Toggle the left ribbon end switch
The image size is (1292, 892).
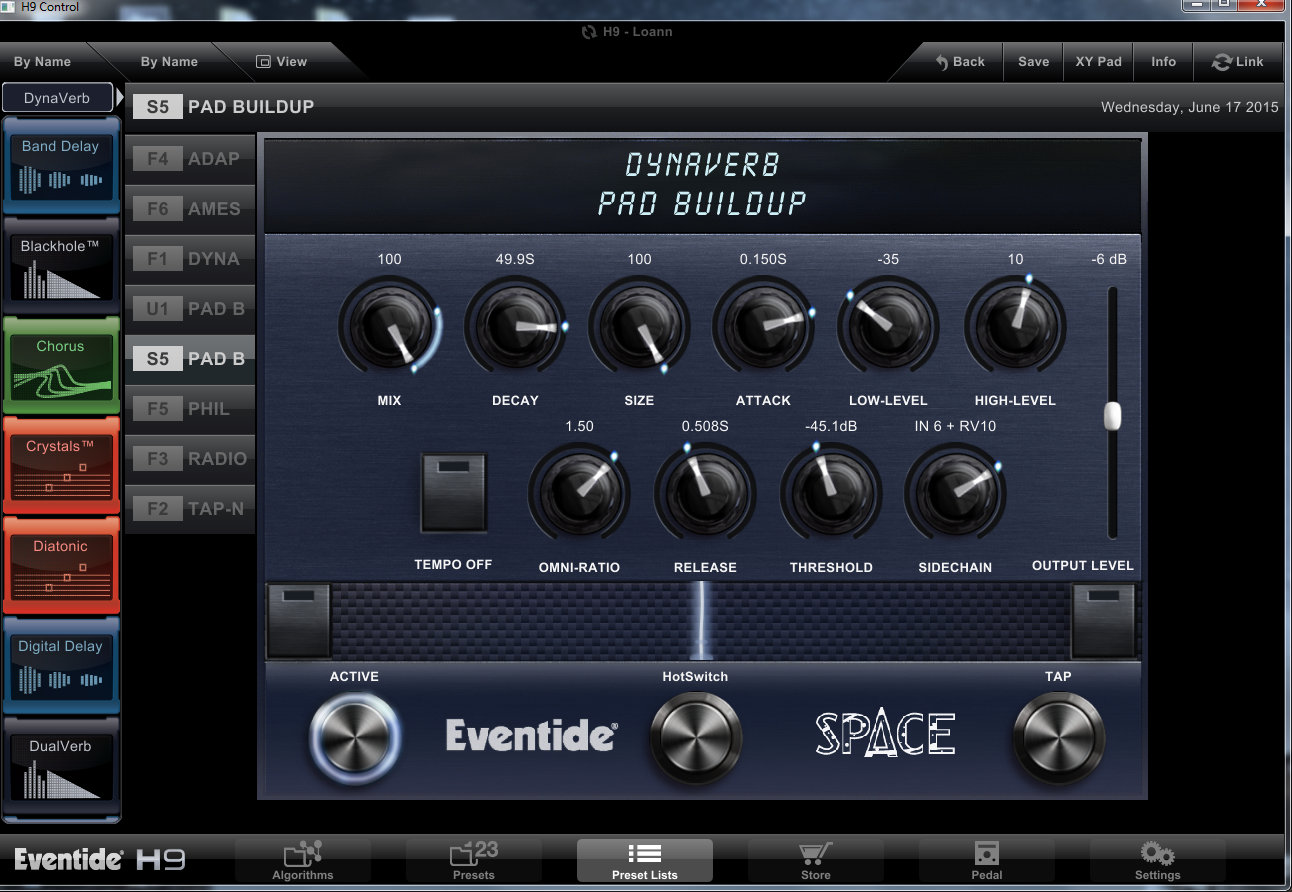coord(298,620)
